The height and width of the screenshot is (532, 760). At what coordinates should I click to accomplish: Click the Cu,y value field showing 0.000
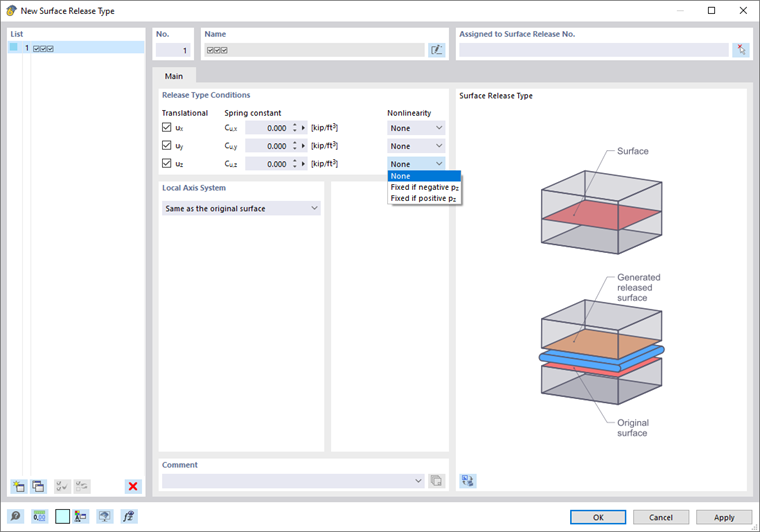(x=267, y=146)
